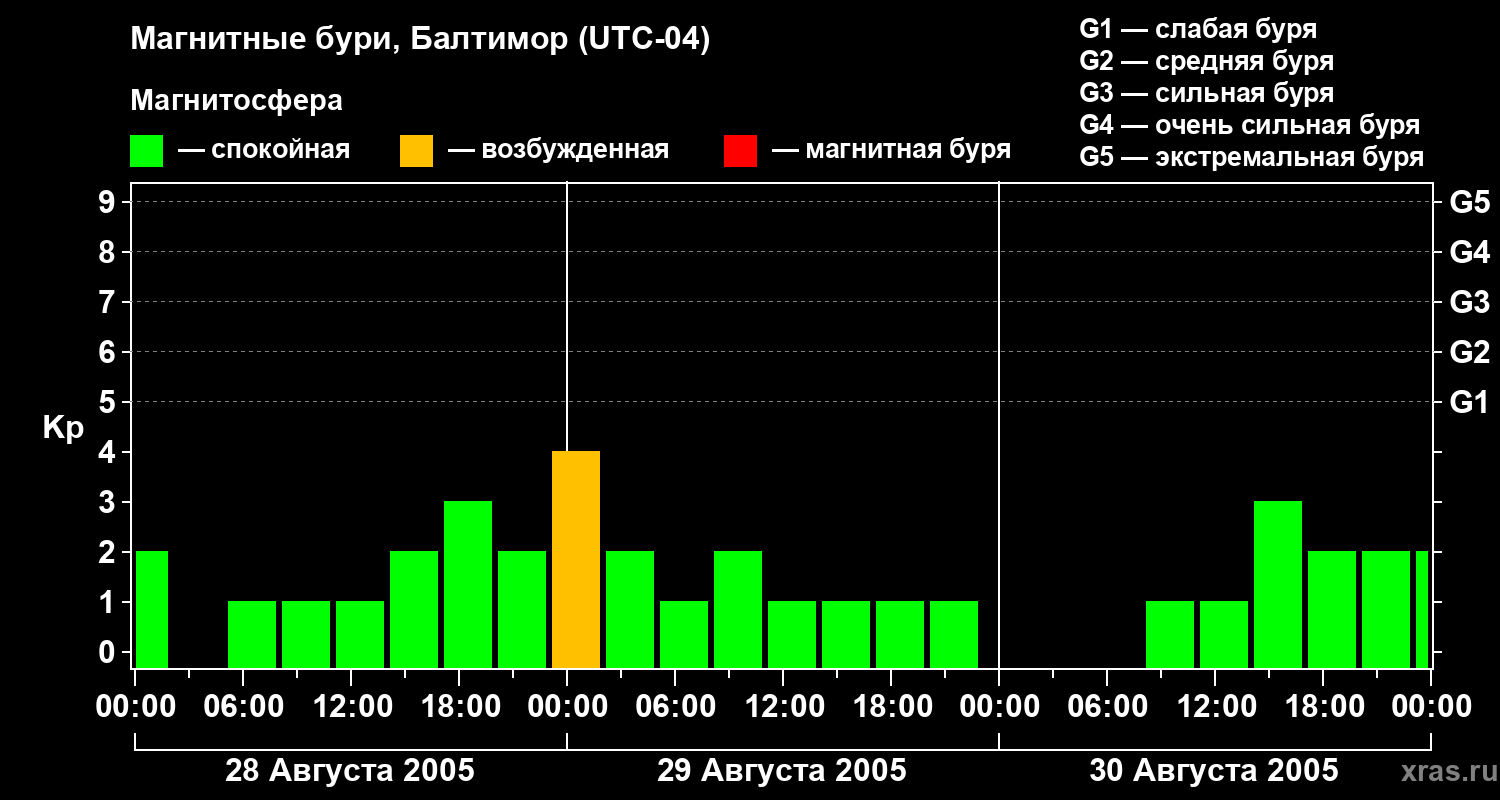Click the '29 Августа 2005' date label

click(x=782, y=771)
